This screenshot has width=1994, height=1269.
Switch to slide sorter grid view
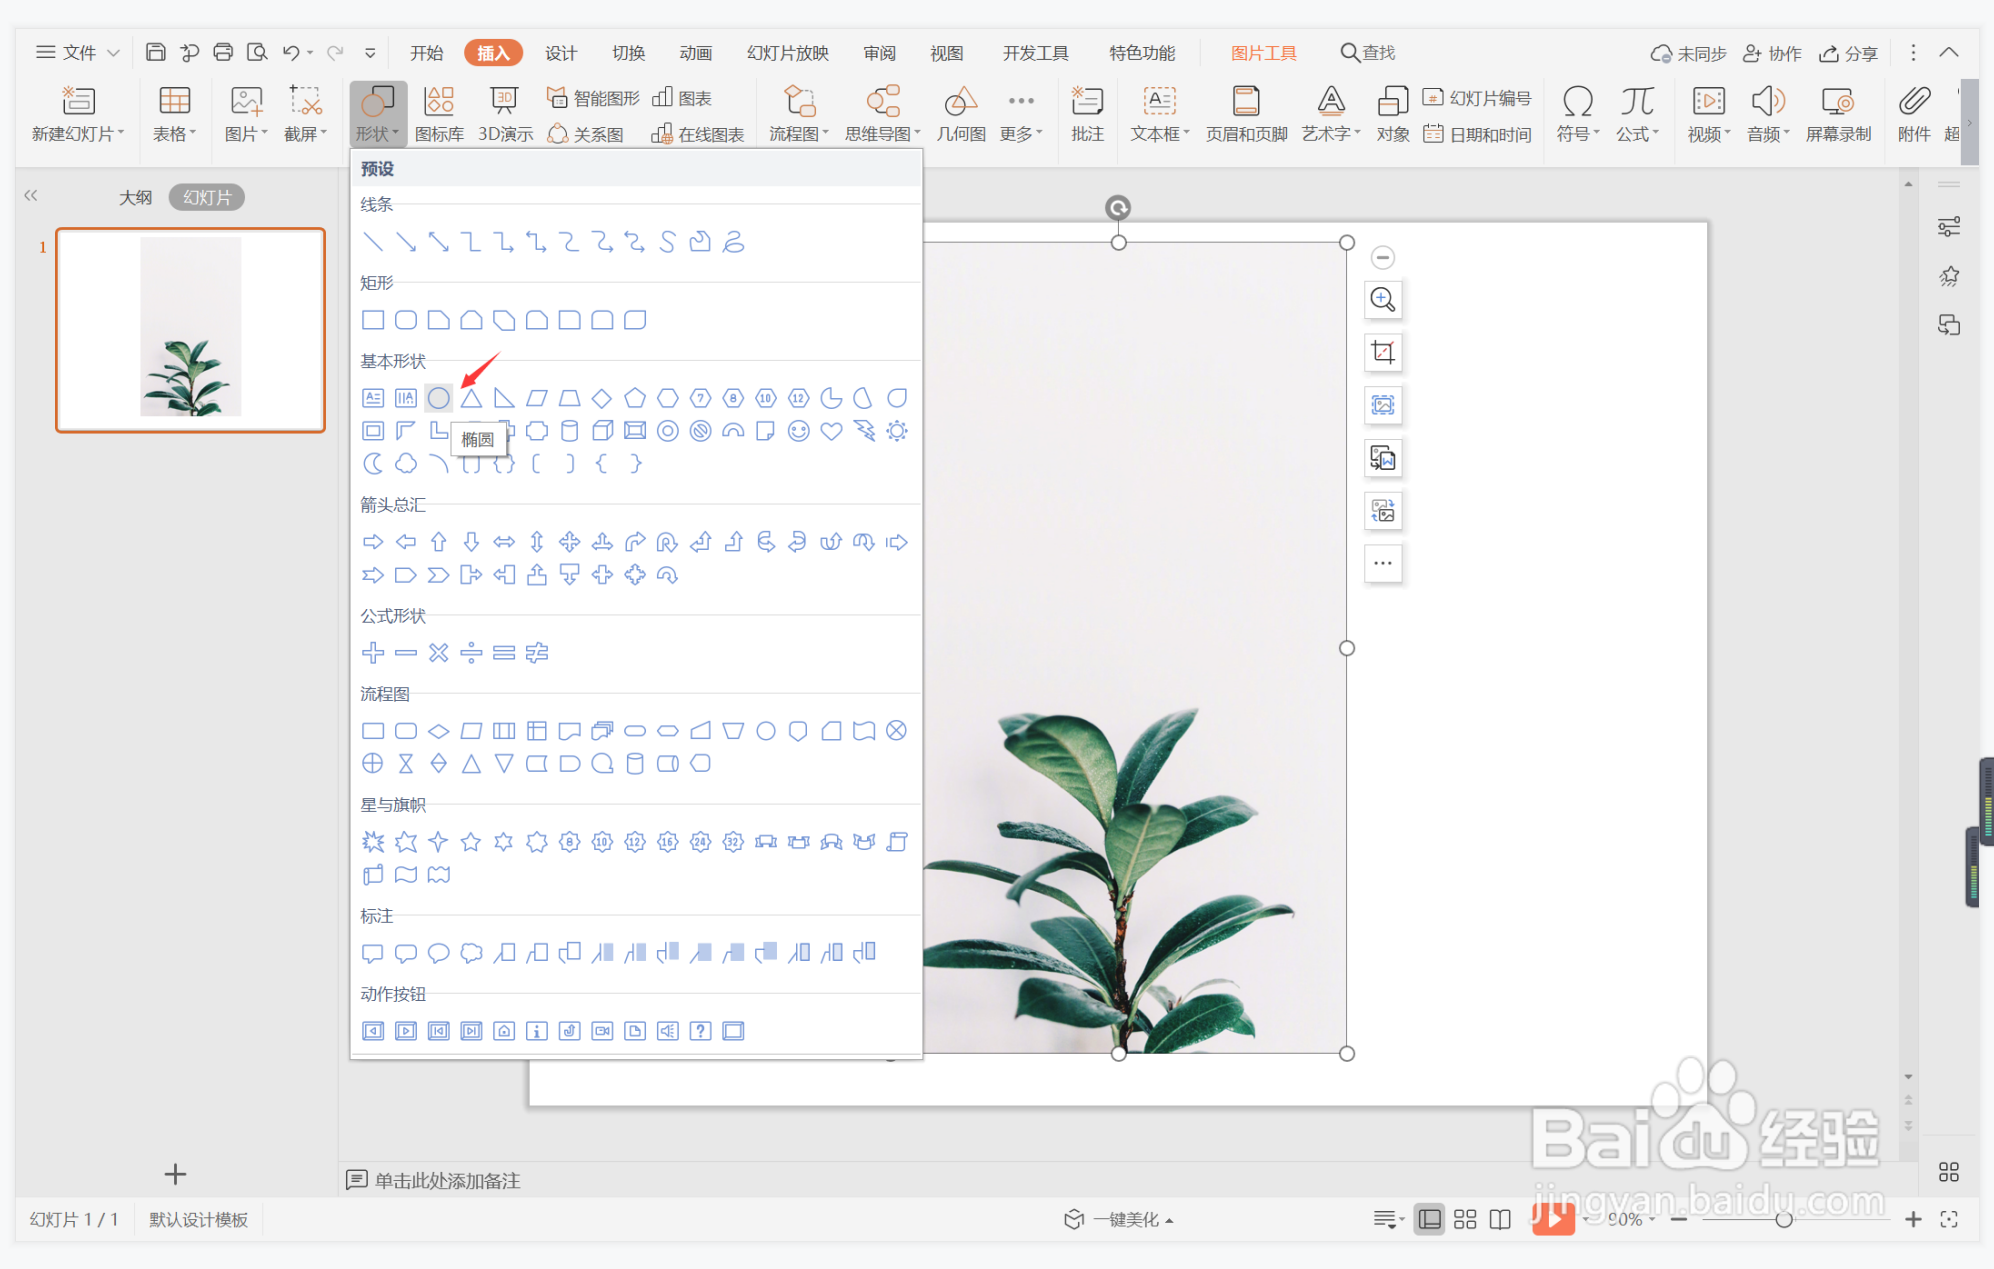[1465, 1219]
